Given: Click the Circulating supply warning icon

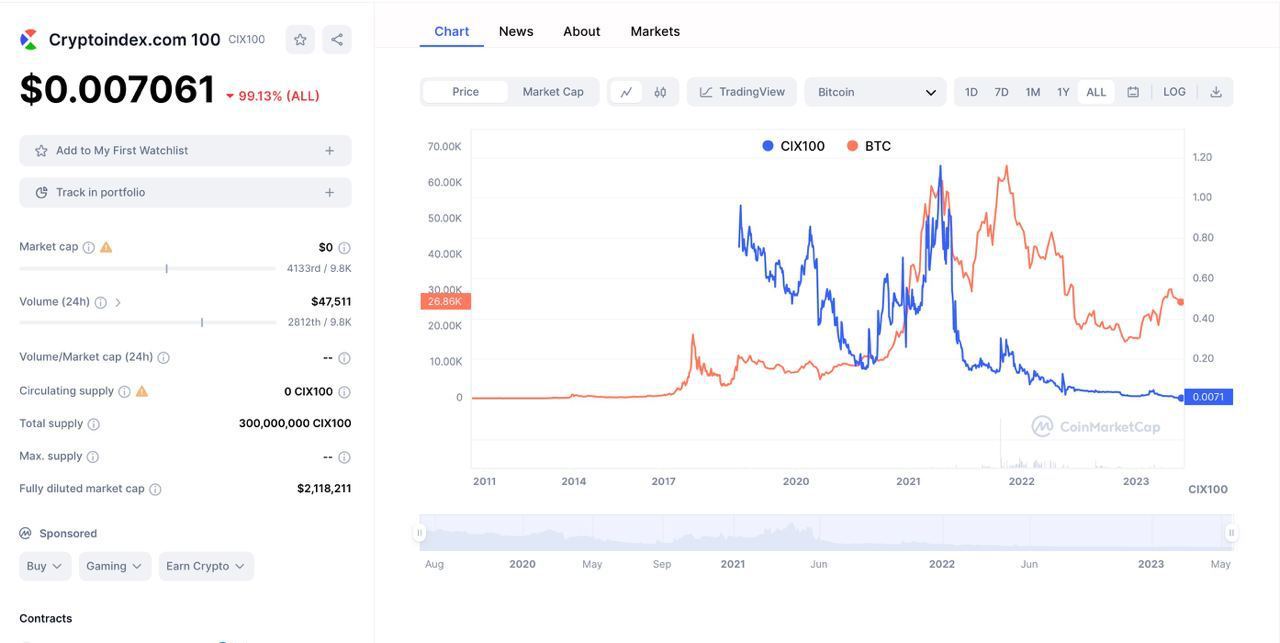Looking at the screenshot, I should coord(142,391).
